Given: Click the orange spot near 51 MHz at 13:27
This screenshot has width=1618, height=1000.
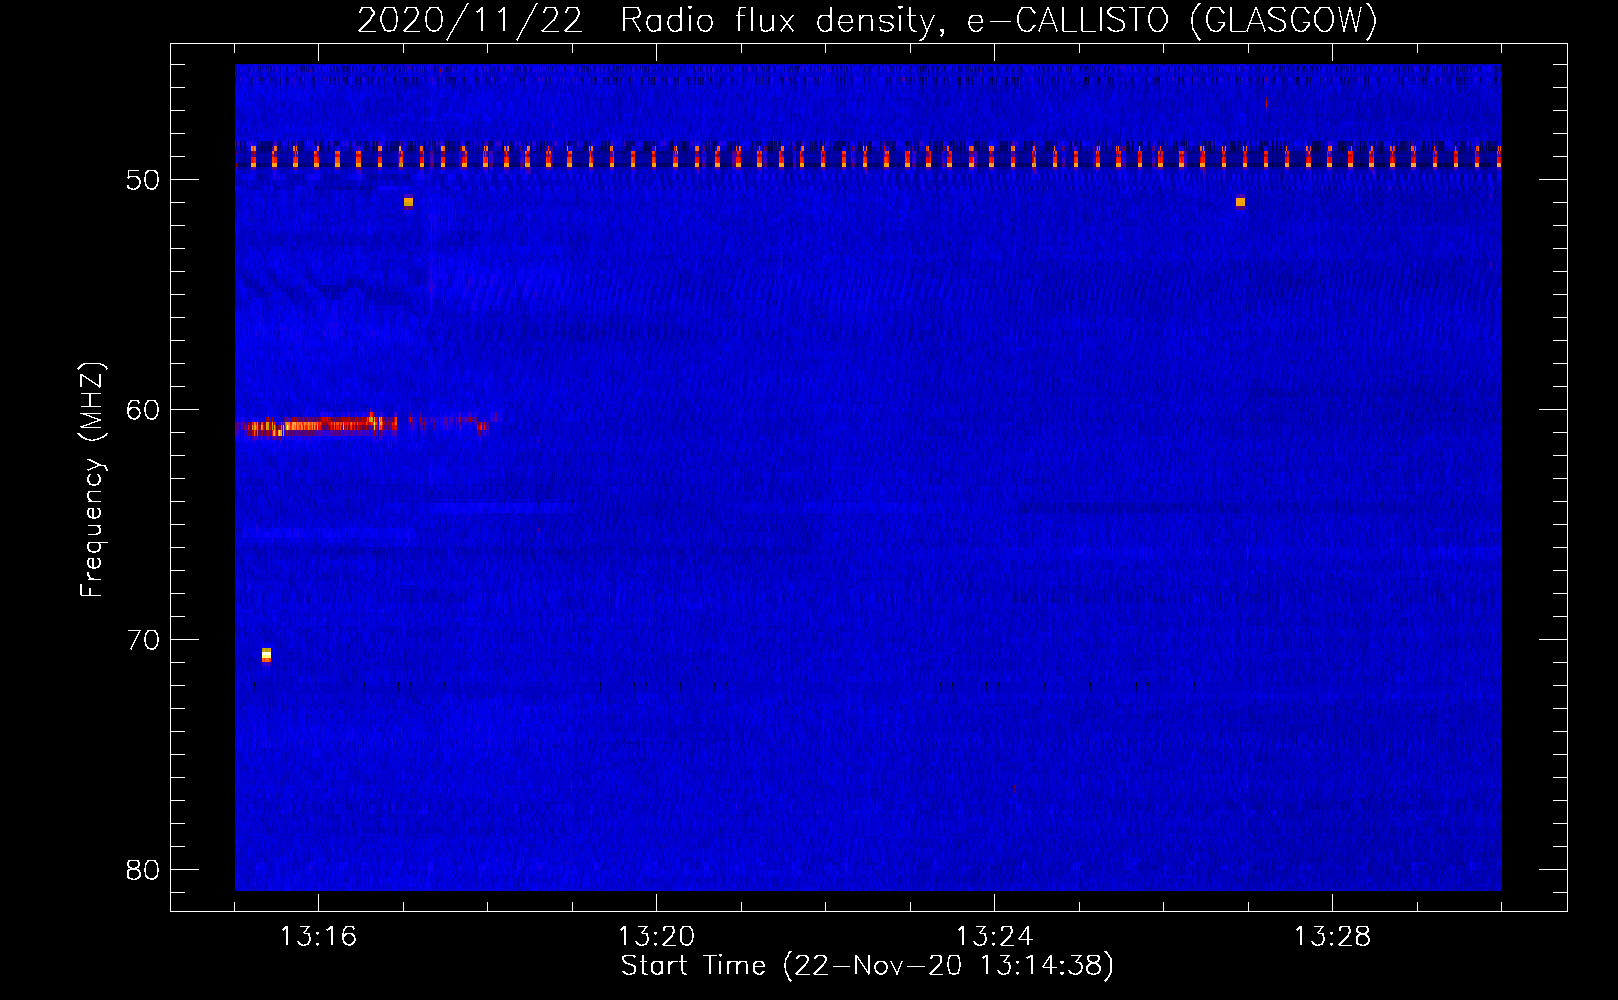Looking at the screenshot, I should [x=1240, y=202].
